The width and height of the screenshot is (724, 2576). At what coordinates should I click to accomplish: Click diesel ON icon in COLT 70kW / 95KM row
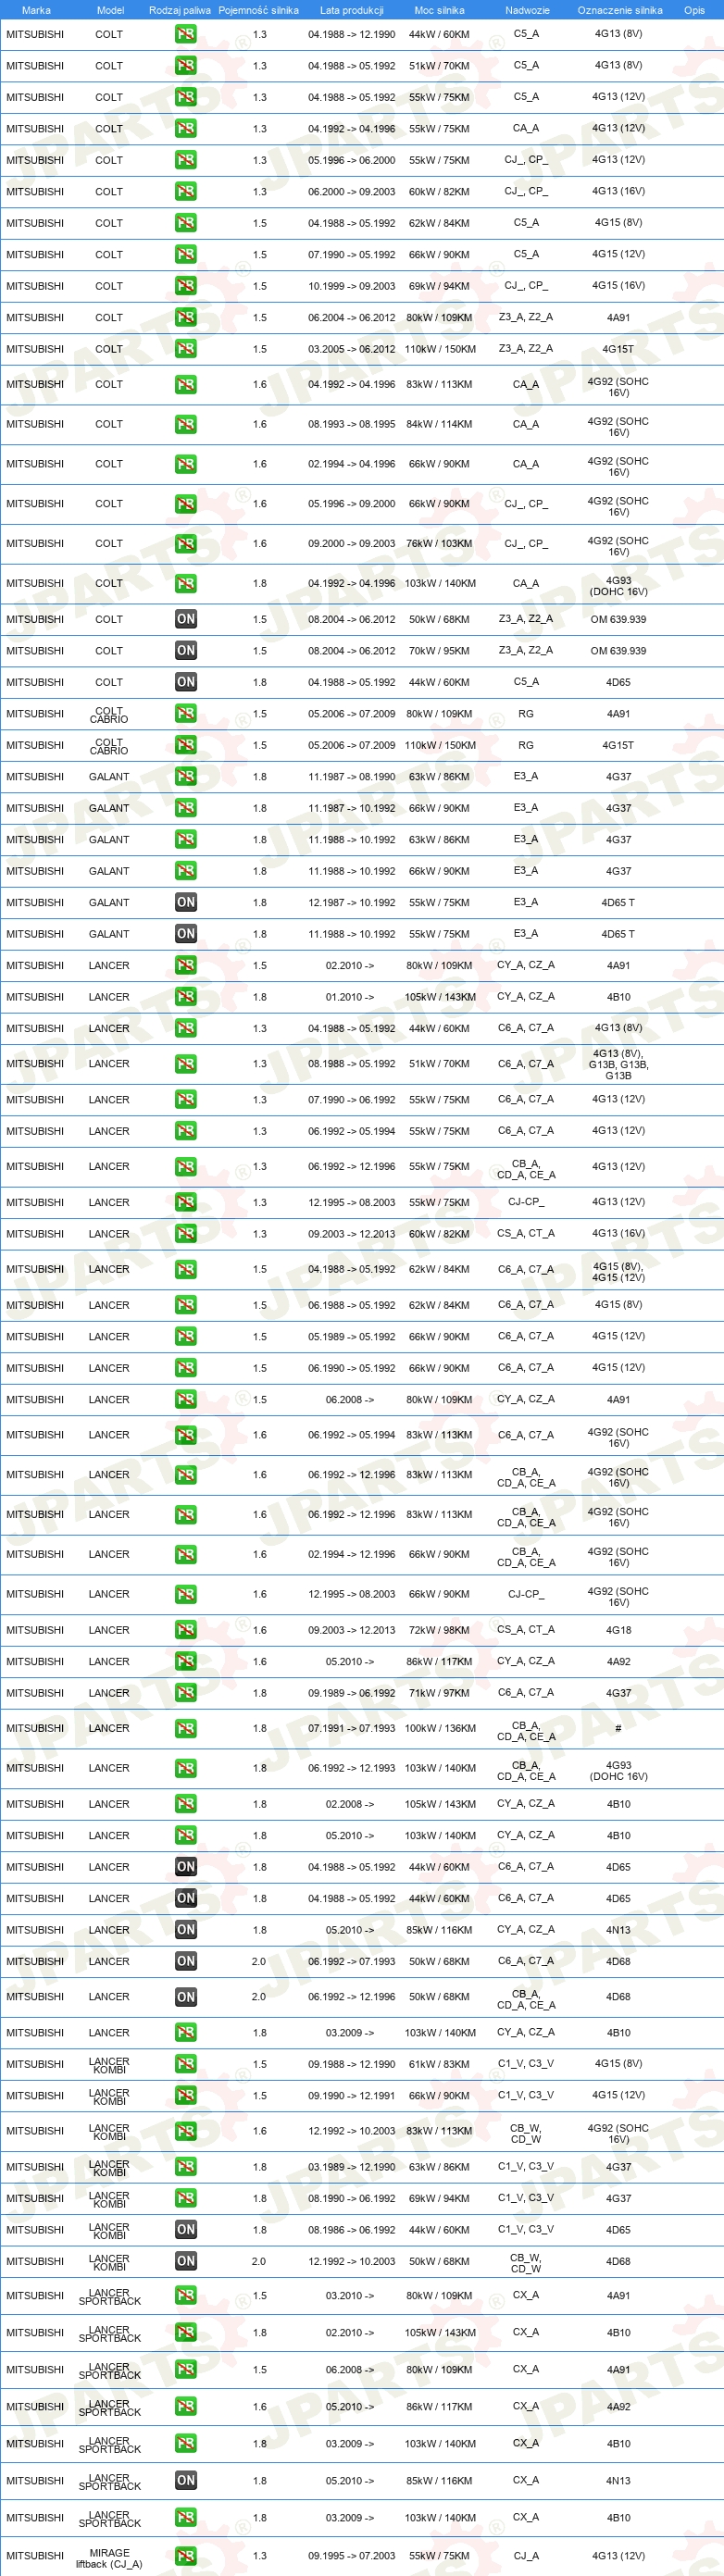coord(185,651)
